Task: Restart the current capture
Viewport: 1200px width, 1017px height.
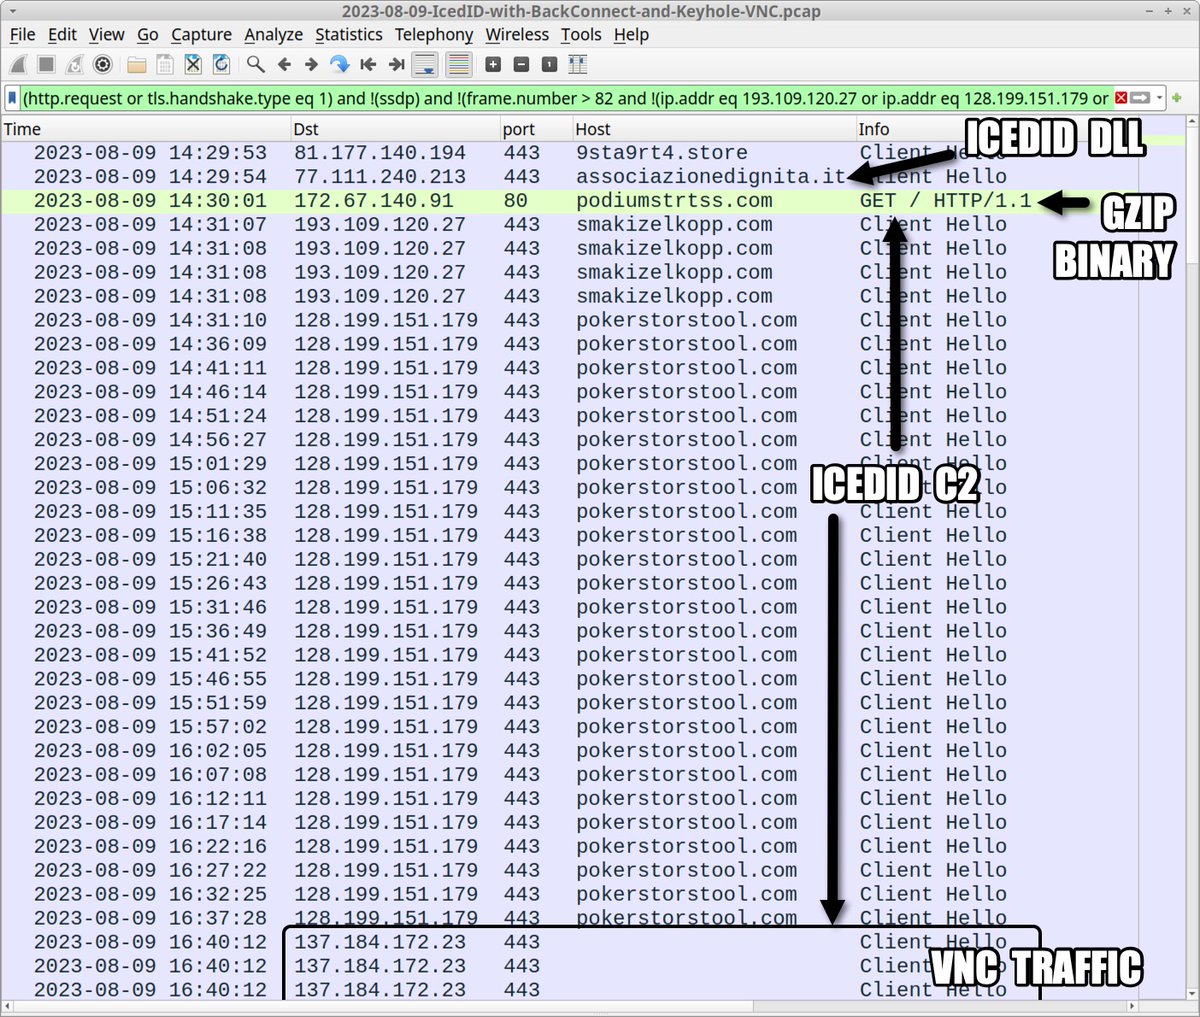Action: pyautogui.click(x=74, y=65)
